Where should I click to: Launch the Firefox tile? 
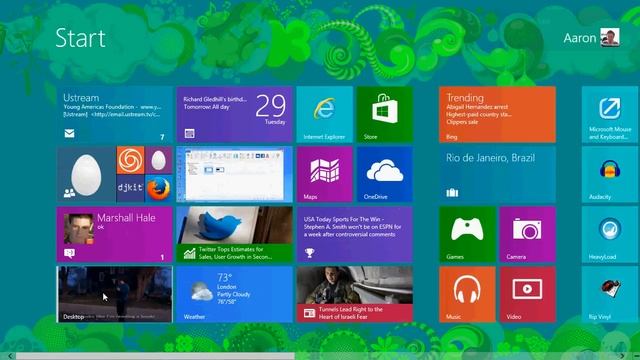159,189
